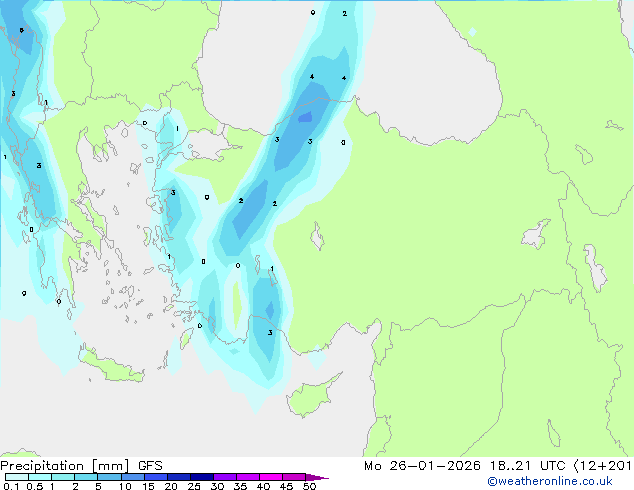The height and width of the screenshot is (490, 634).
Task: Click the "0.5" legend value
Action: pyautogui.click(x=34, y=486)
